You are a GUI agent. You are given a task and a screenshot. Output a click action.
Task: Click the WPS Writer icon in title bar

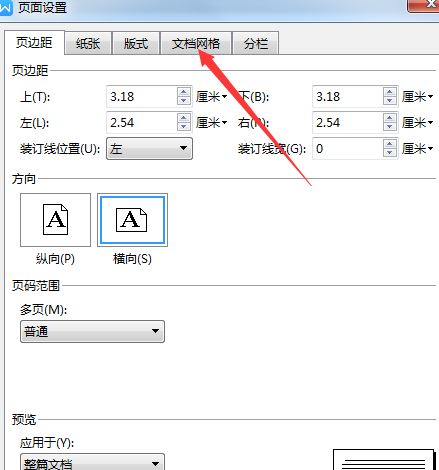pos(6,7)
